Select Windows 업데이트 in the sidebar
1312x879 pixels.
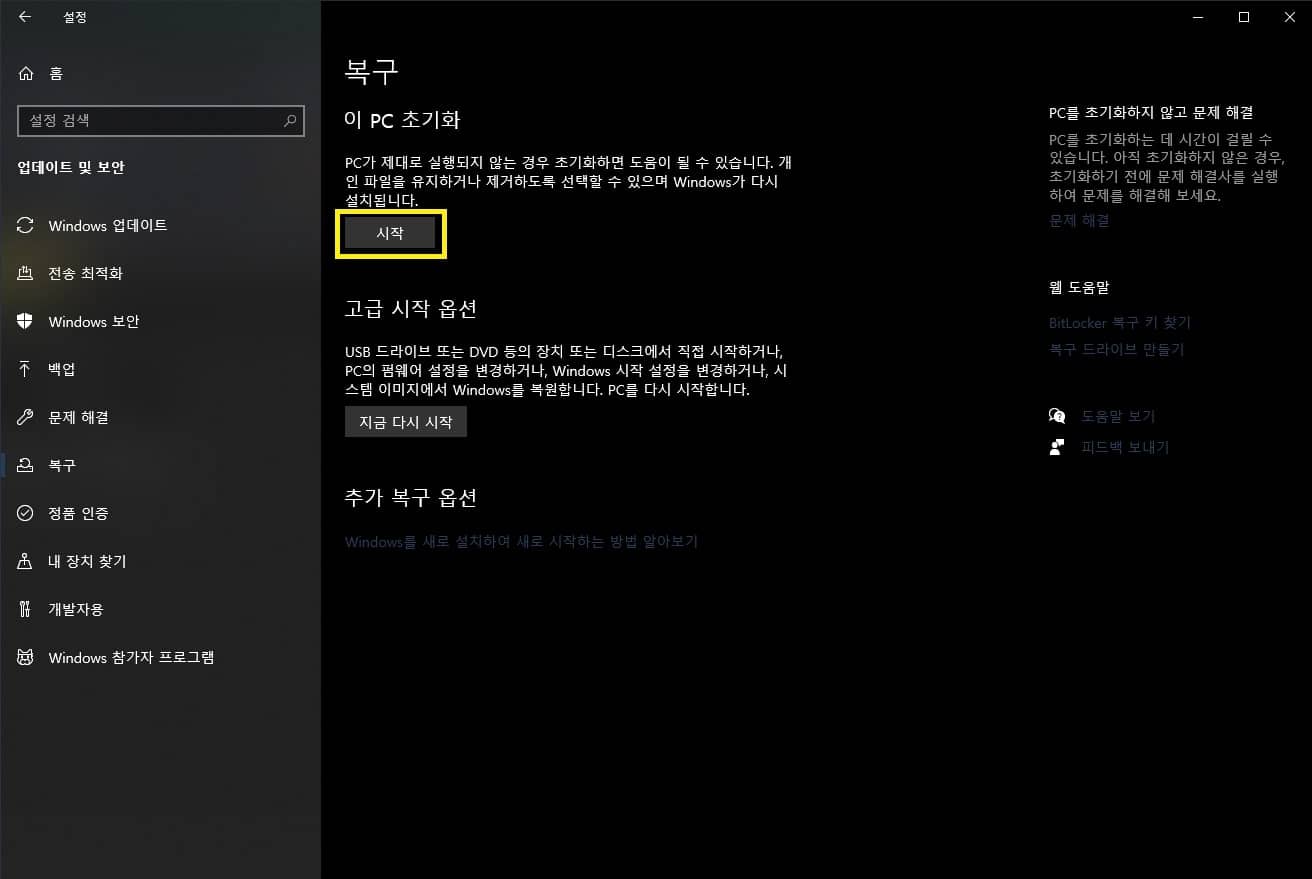[105, 225]
